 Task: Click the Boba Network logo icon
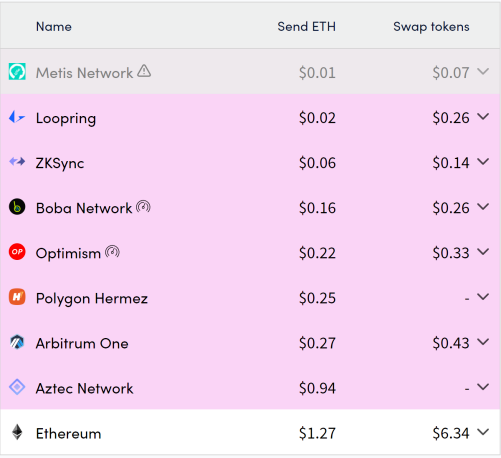coord(17,207)
